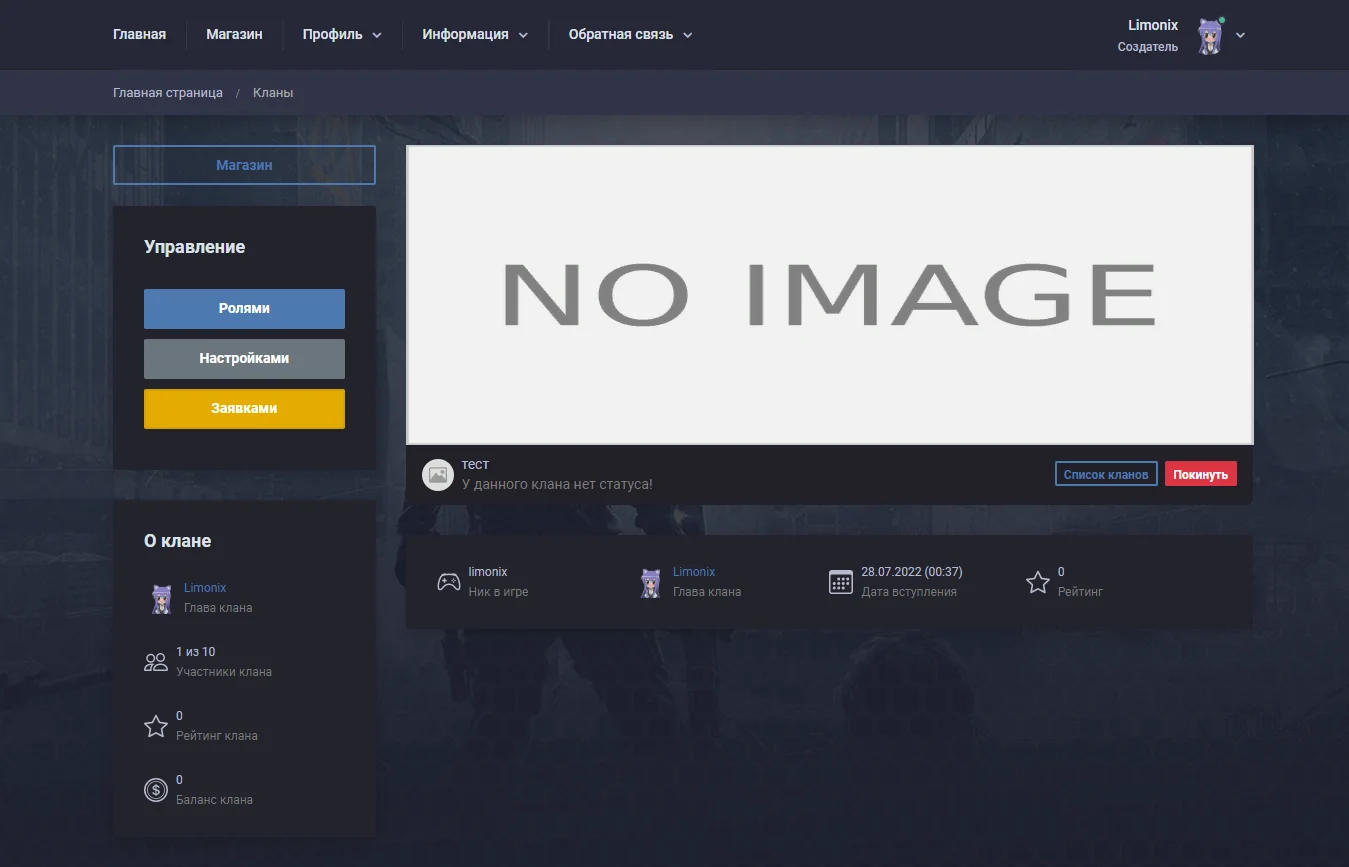Click the Limonix avatar in 'О клане' panel
Viewport: 1349px width, 867px height.
point(161,598)
